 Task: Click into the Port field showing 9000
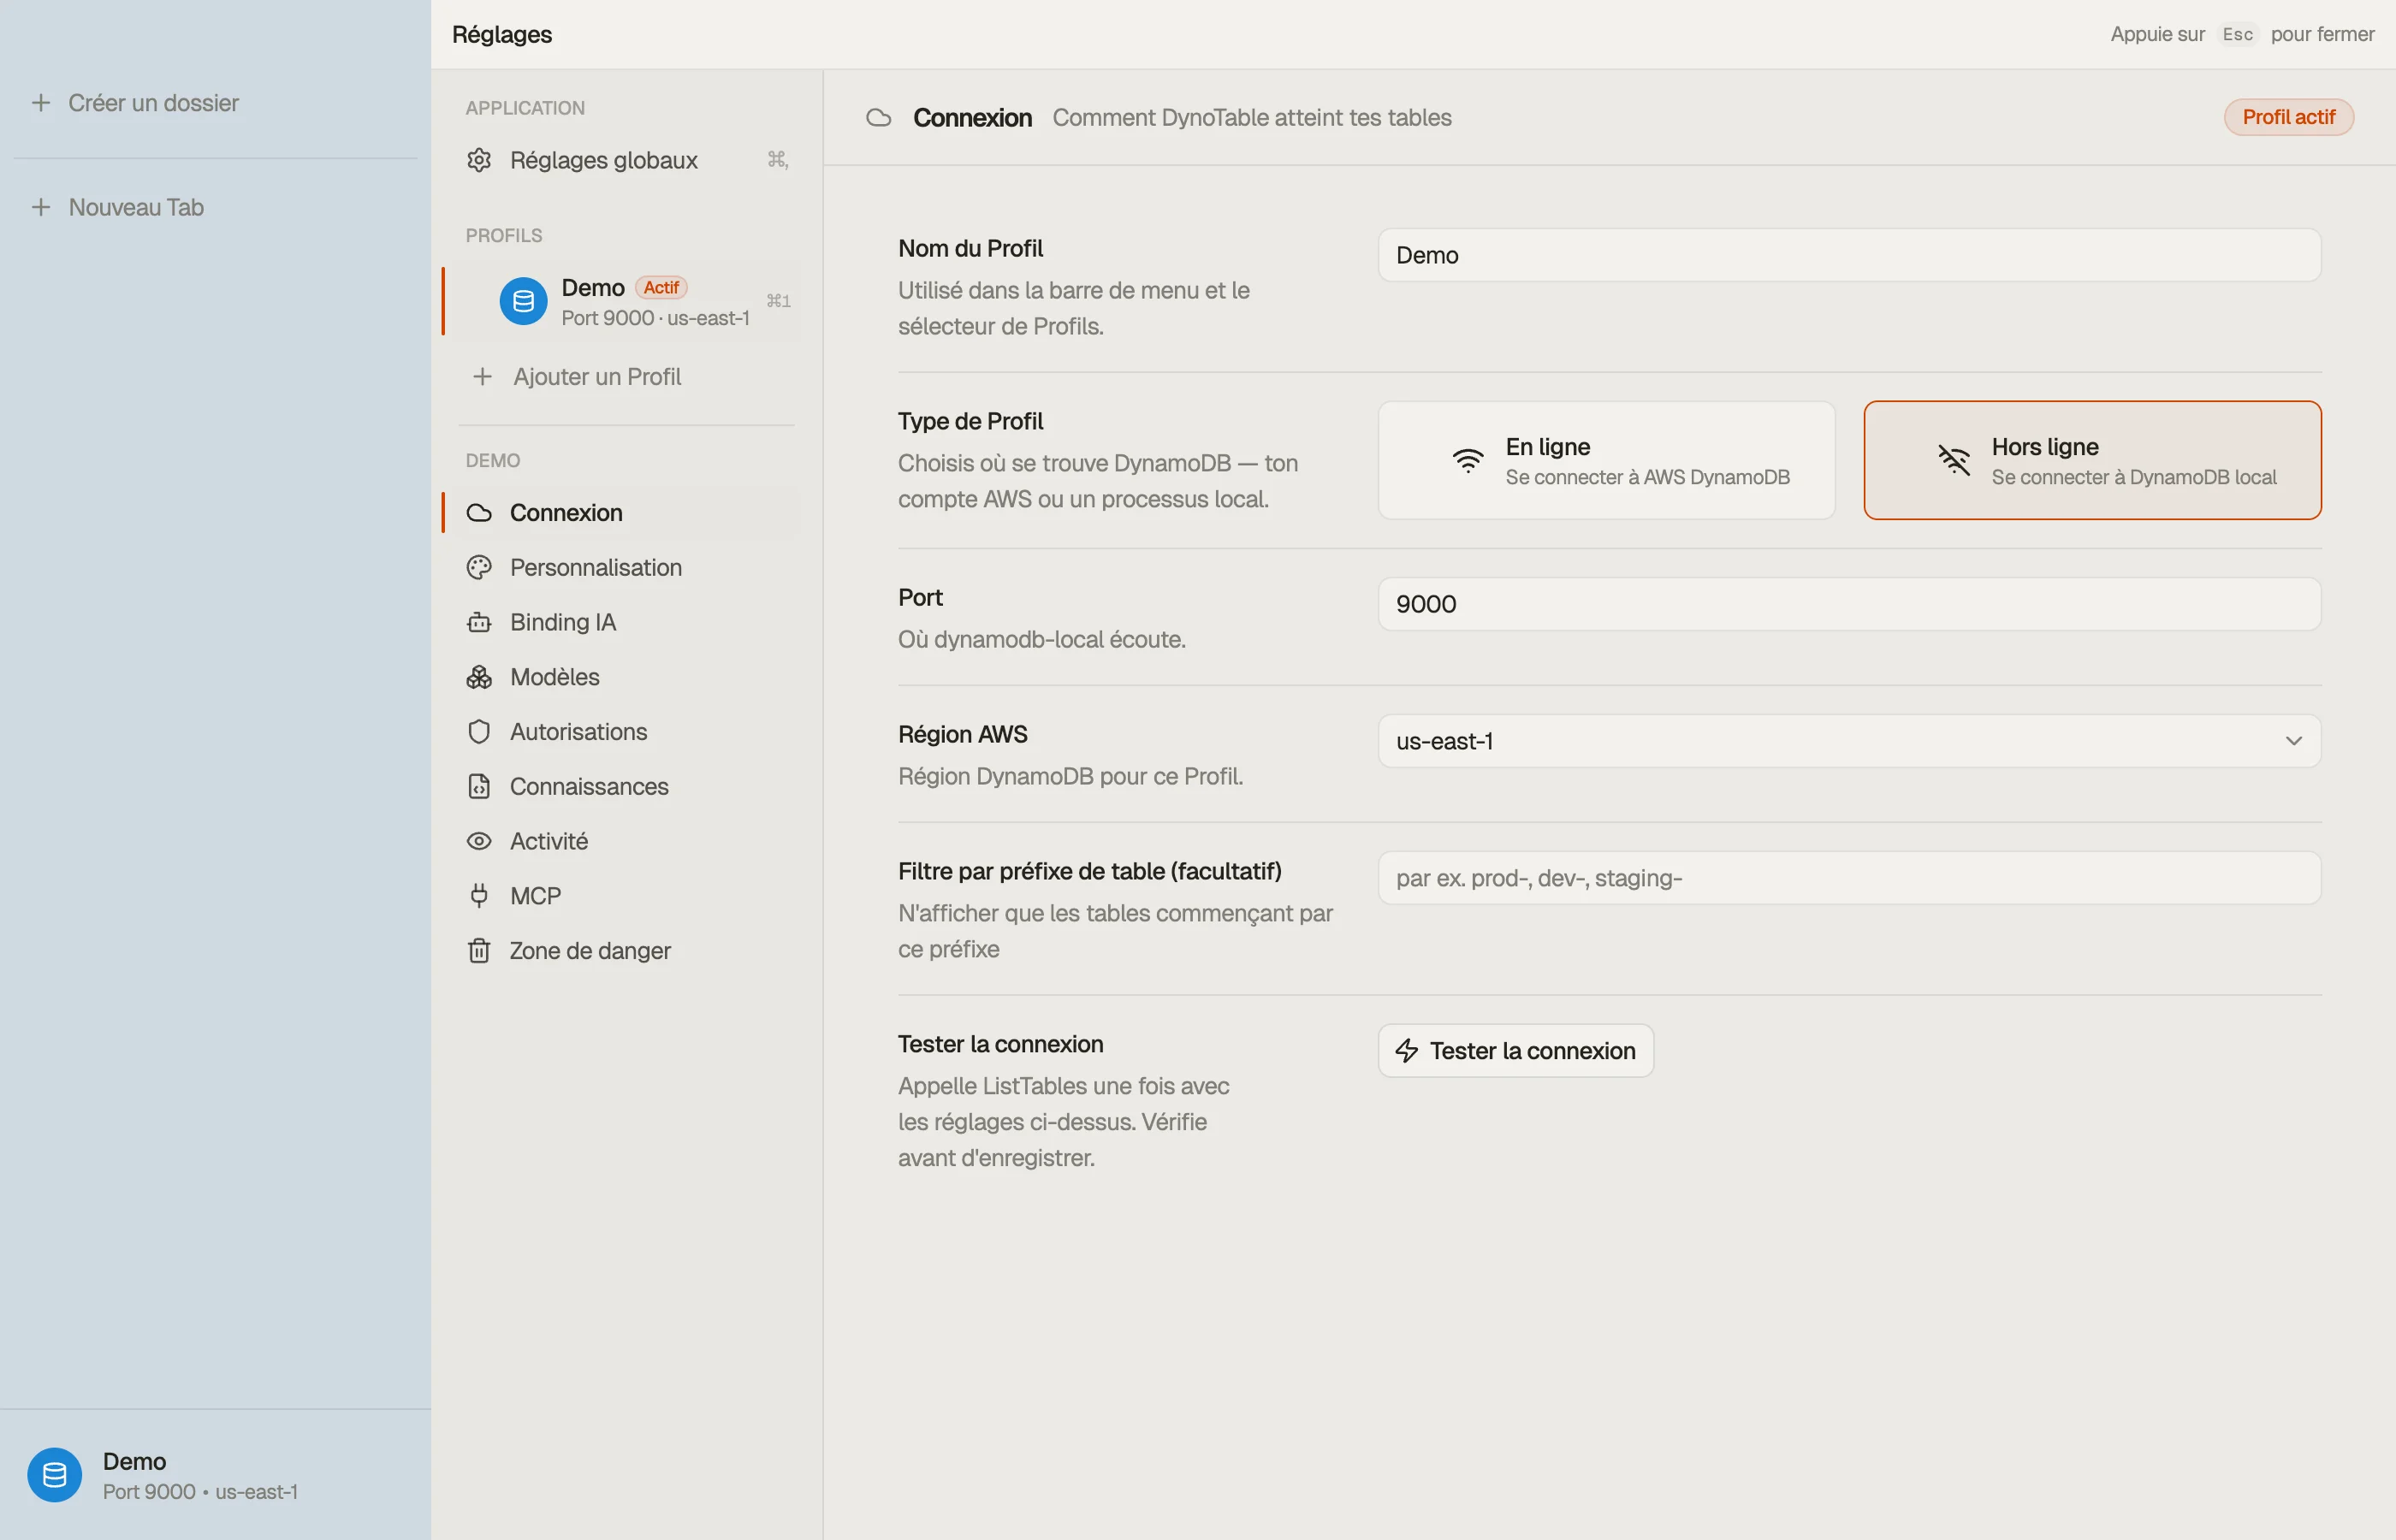click(1849, 604)
